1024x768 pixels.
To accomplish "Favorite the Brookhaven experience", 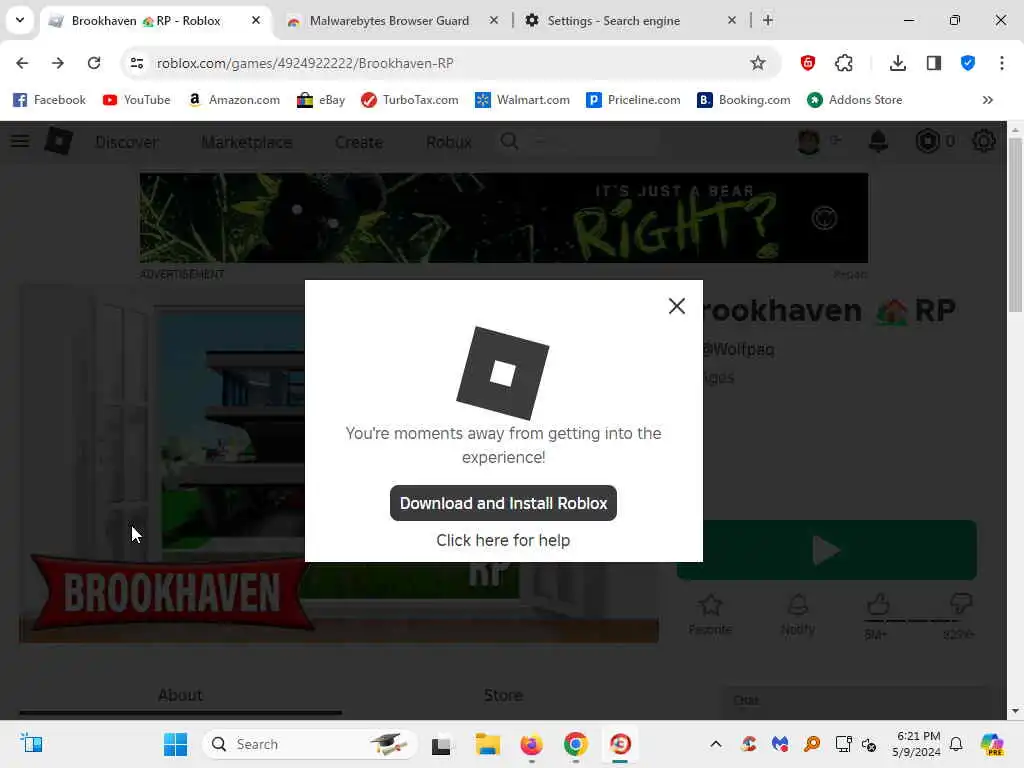I will tap(710, 614).
